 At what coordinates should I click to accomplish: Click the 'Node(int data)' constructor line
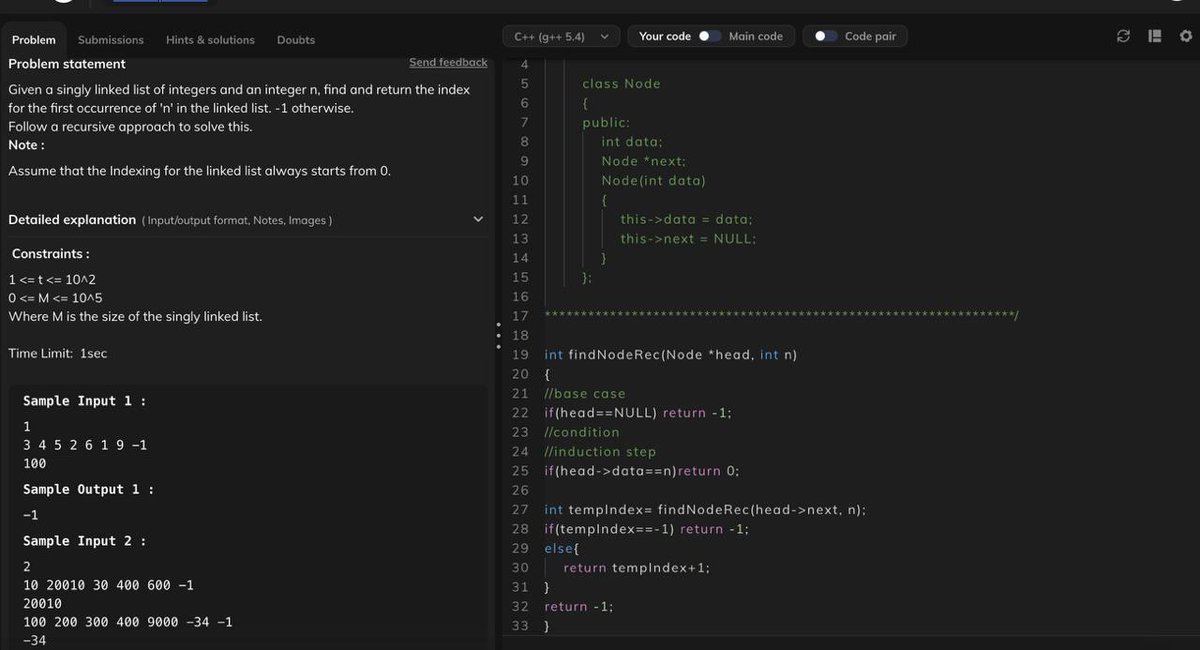coord(653,181)
